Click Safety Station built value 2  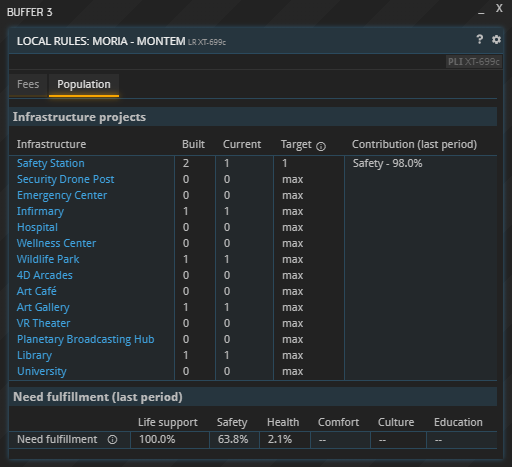click(x=186, y=163)
